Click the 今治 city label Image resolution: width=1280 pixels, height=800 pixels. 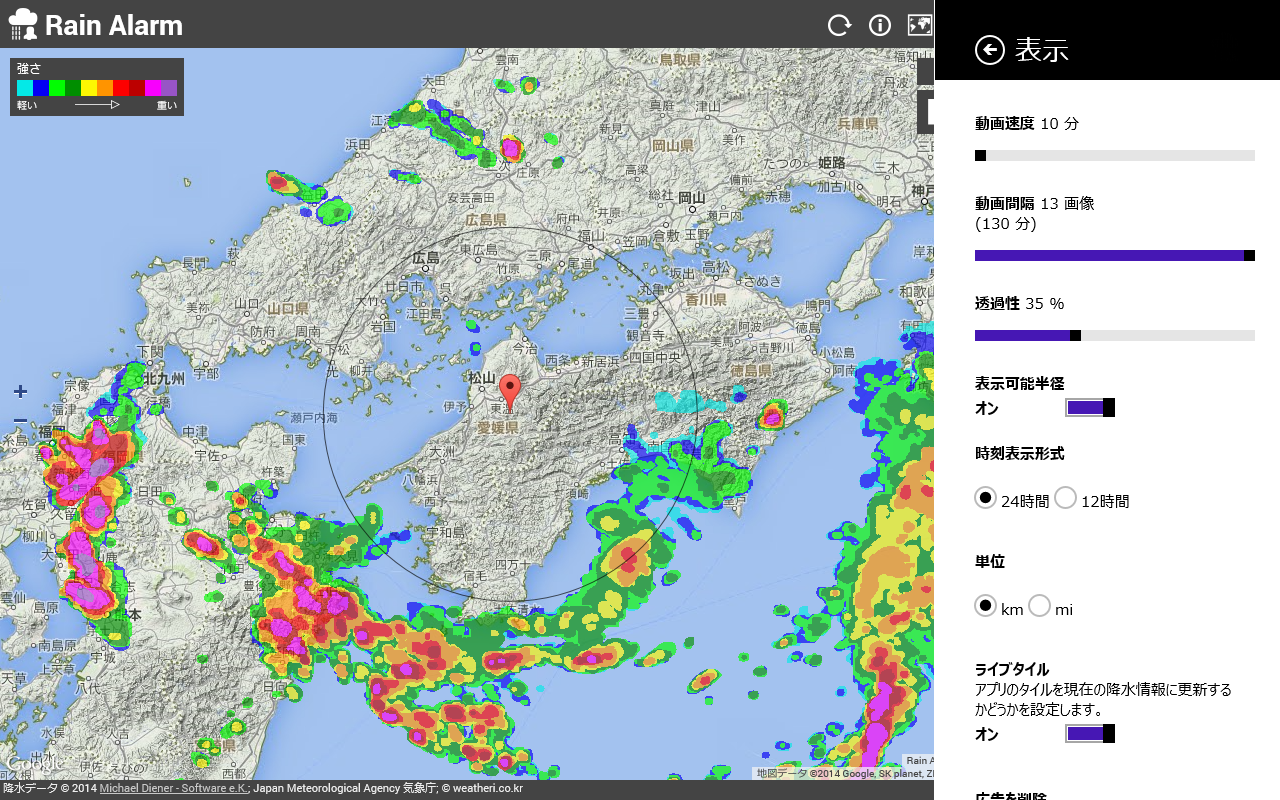coord(524,349)
